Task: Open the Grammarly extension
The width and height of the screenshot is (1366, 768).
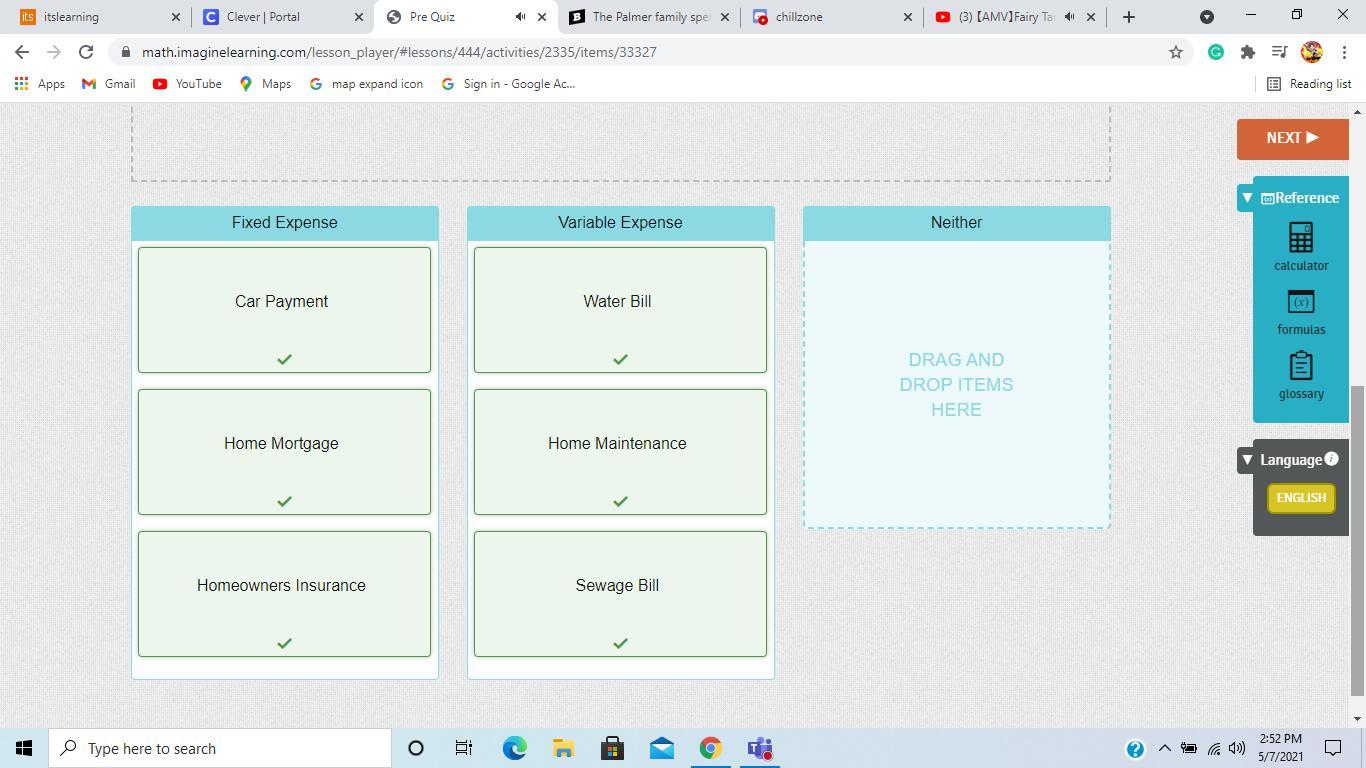Action: pyautogui.click(x=1216, y=52)
